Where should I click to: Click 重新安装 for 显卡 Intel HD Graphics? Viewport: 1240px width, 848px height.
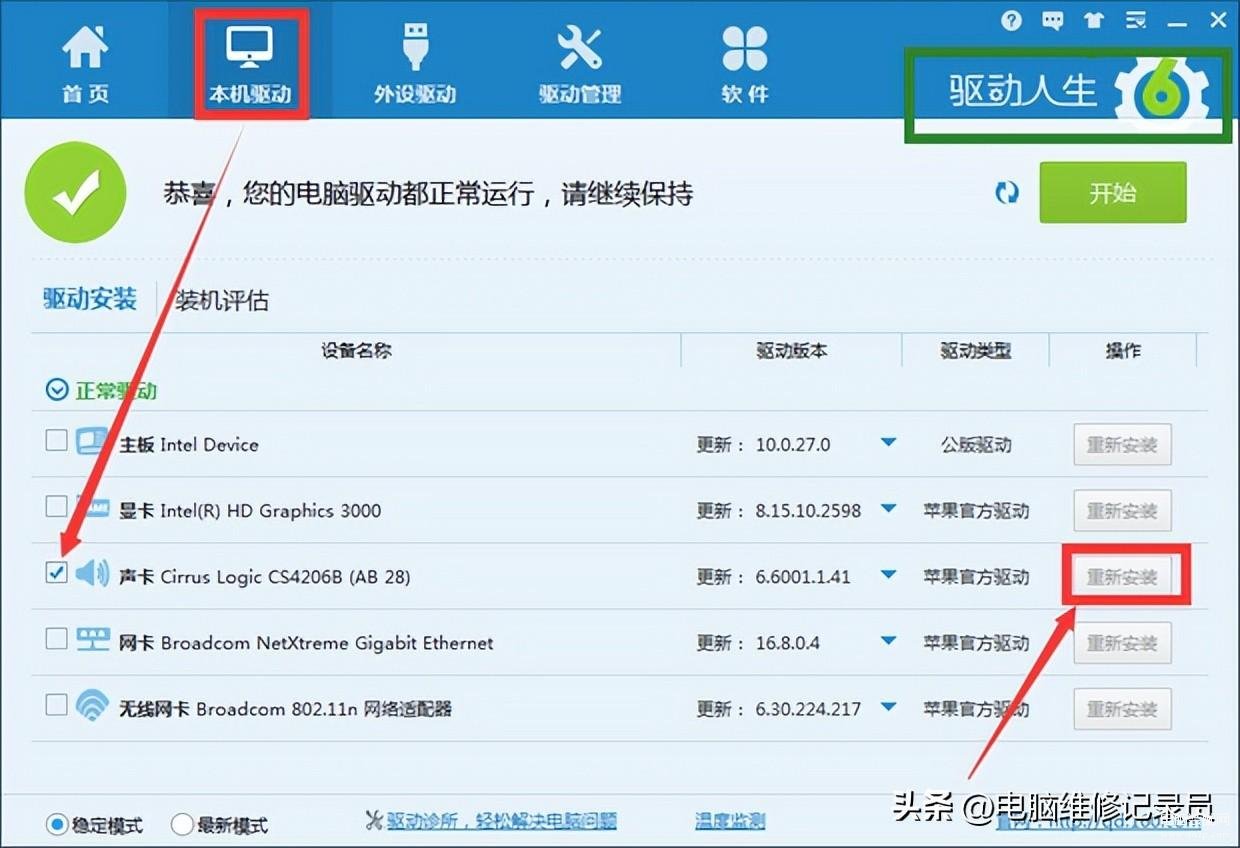(x=1122, y=510)
